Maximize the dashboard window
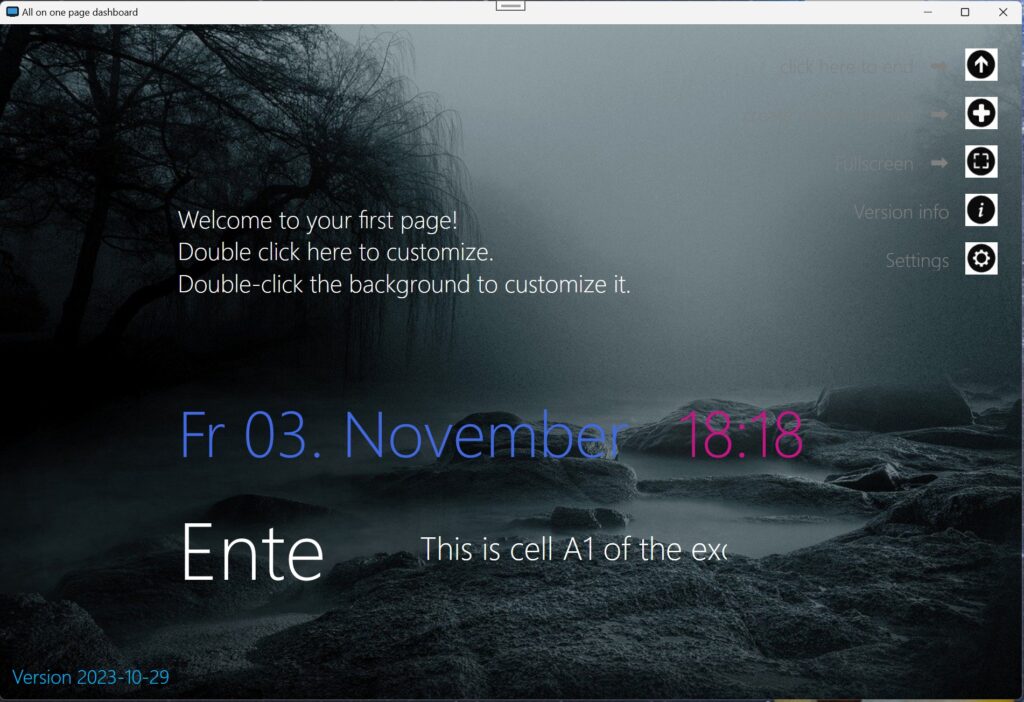Image resolution: width=1024 pixels, height=702 pixels. pos(965,12)
